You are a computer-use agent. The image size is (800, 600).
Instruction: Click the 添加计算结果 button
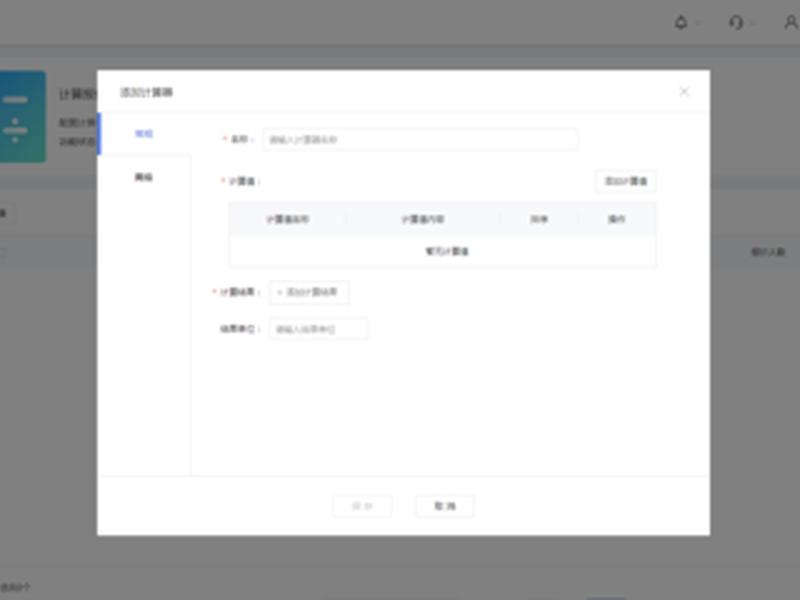pyautogui.click(x=309, y=292)
